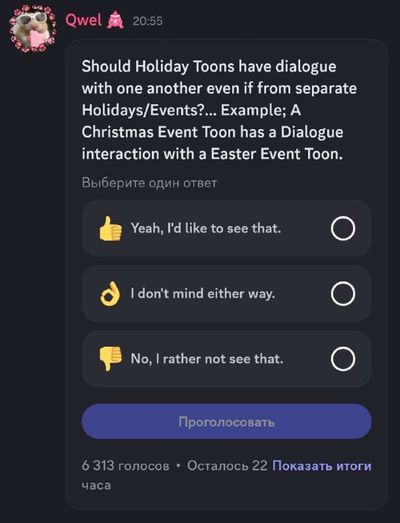Open poll results via Показать итоги
400x523 pixels.
pos(322,466)
